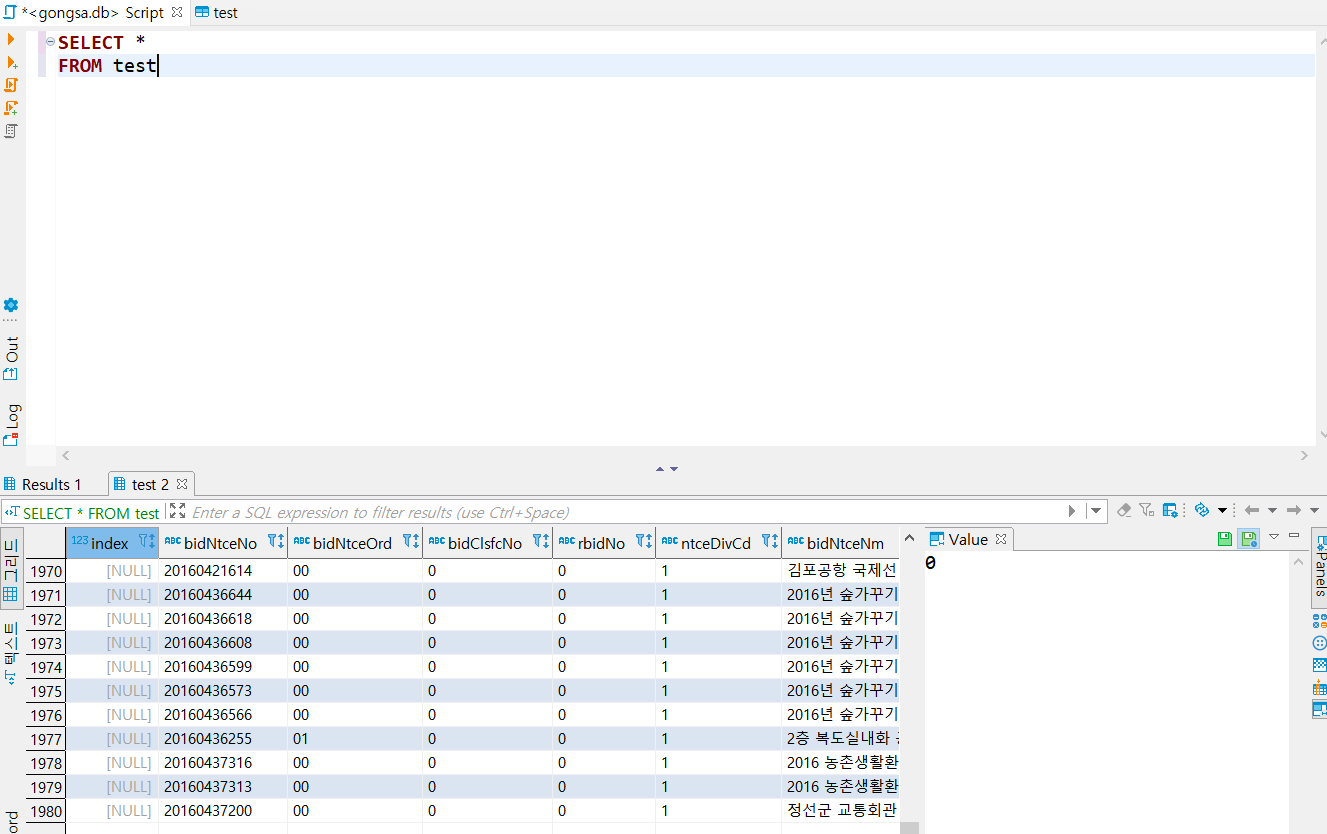Open forward history dropdown
The height and width of the screenshot is (834, 1327).
(x=1314, y=511)
